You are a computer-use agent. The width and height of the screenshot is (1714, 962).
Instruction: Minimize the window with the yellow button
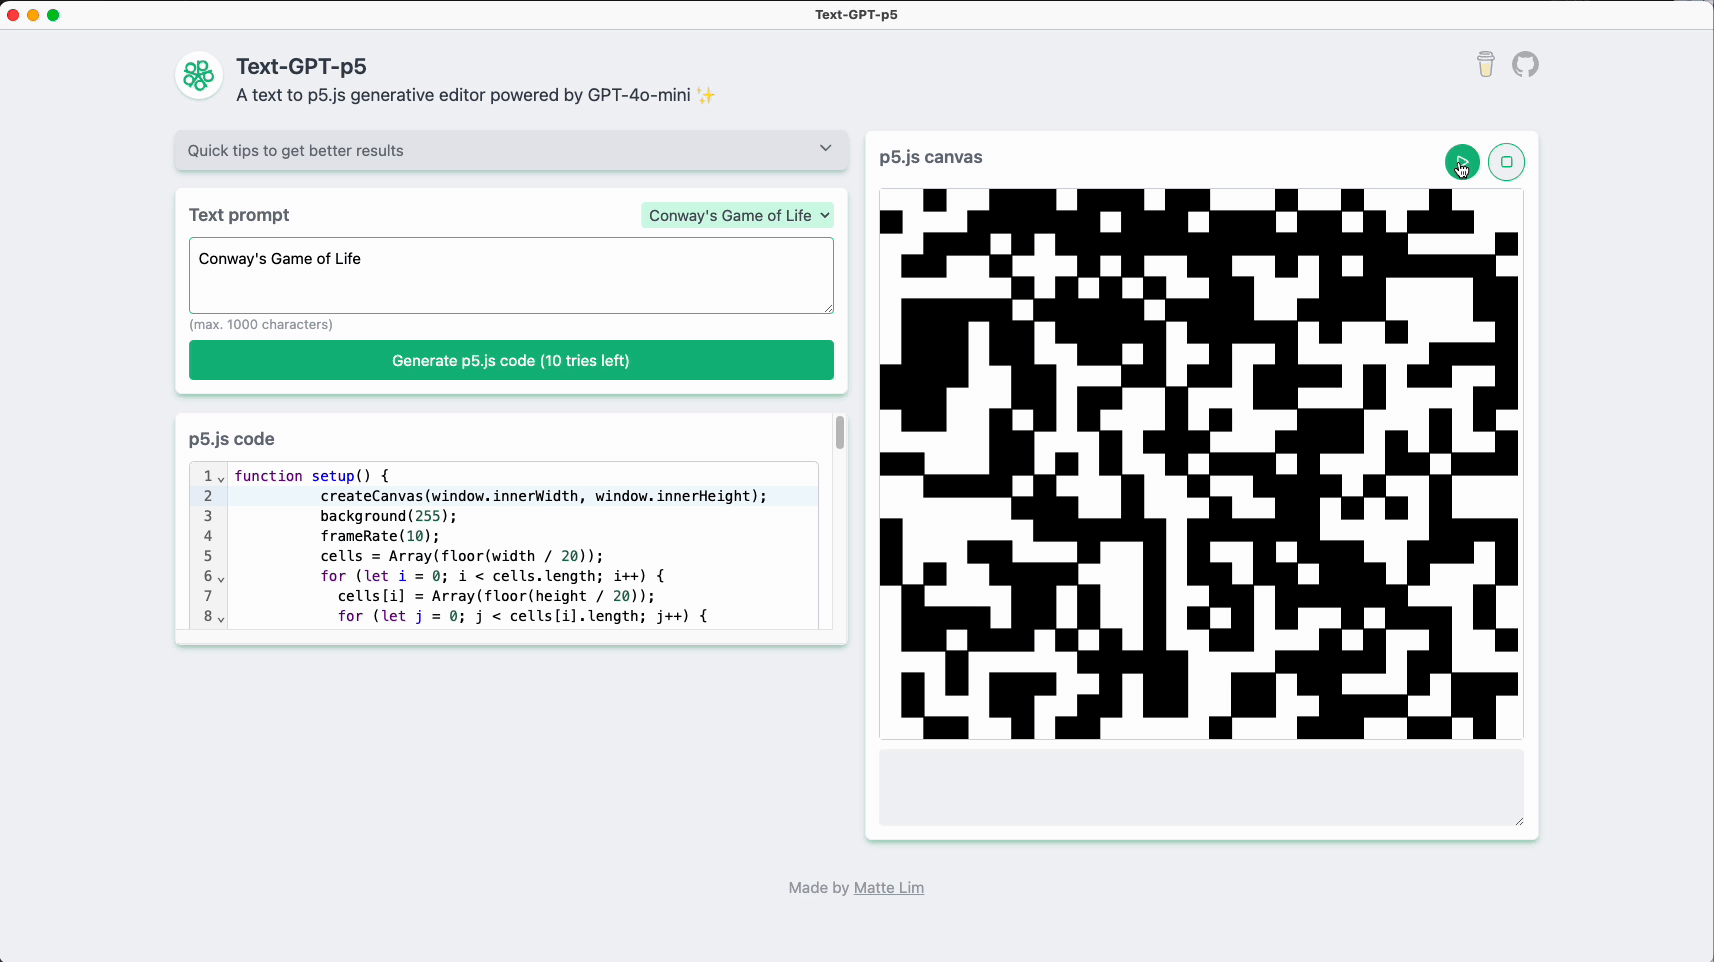tap(33, 15)
